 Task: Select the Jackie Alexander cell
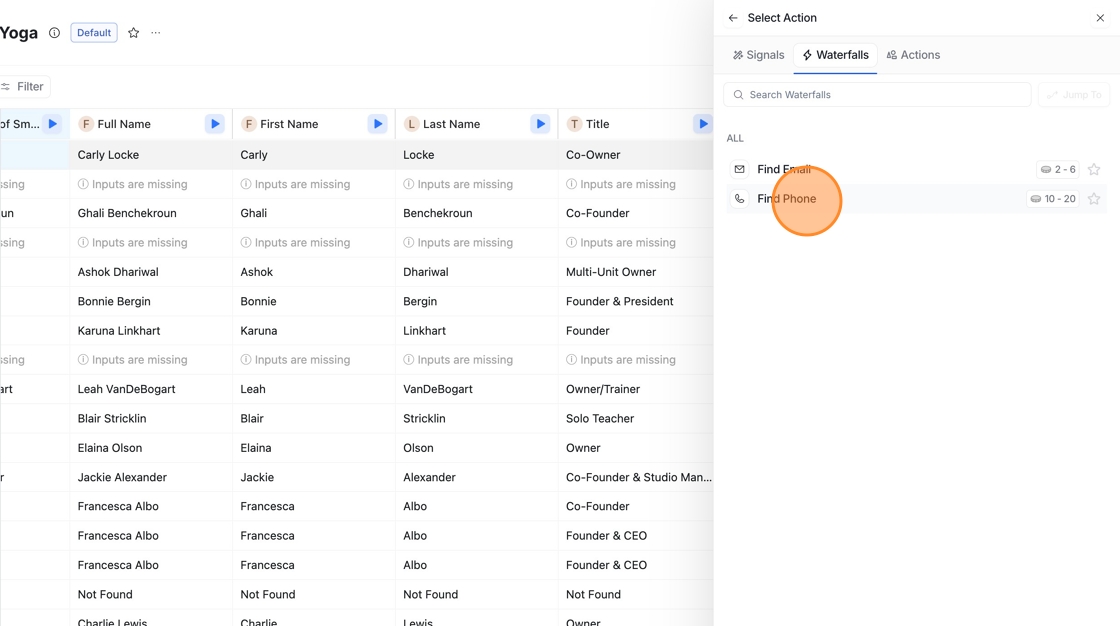click(x=151, y=477)
